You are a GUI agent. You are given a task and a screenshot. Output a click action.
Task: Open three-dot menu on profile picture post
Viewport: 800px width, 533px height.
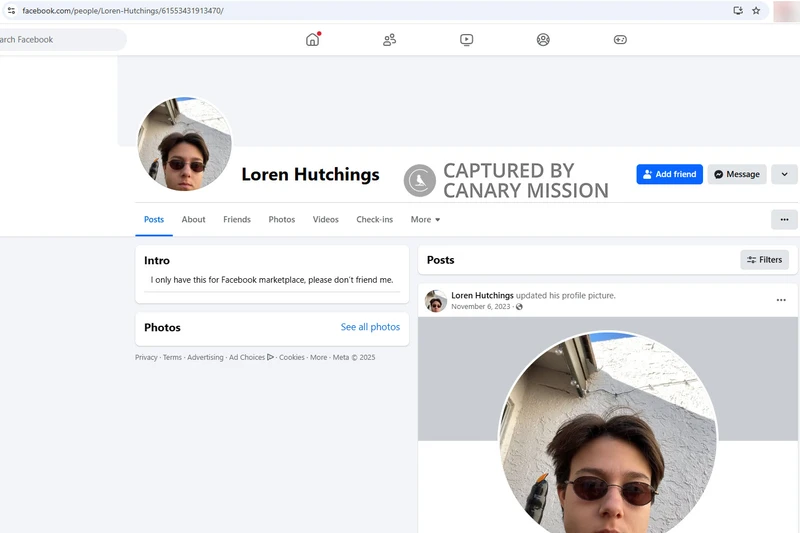781,300
